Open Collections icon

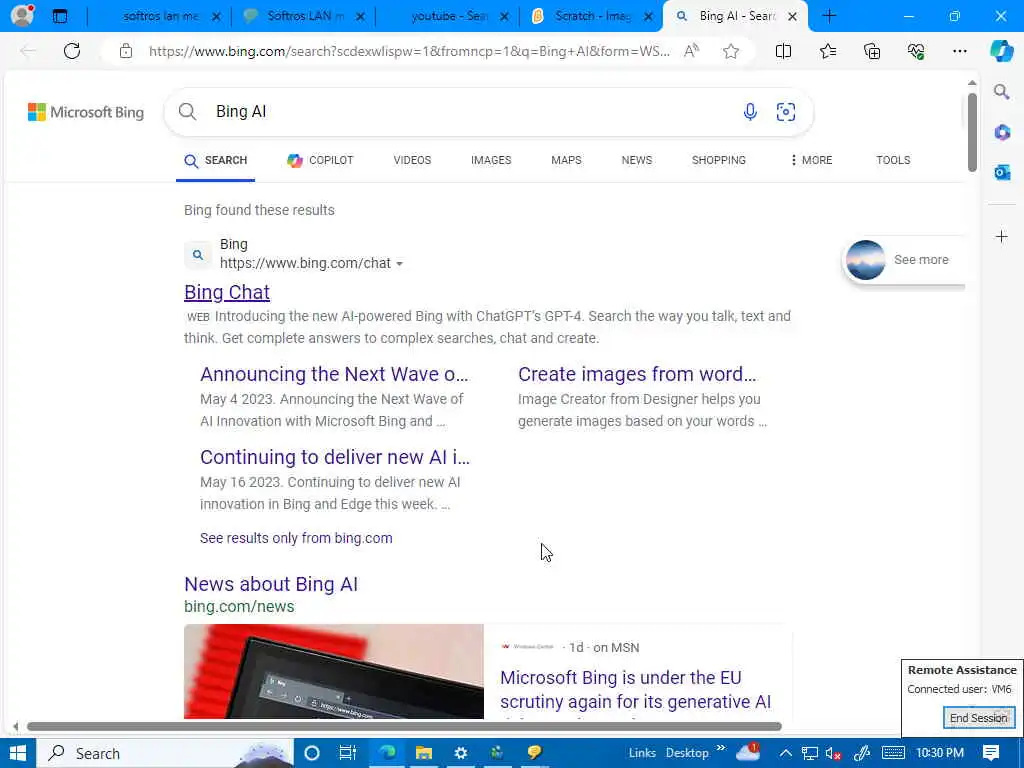pyautogui.click(x=872, y=51)
